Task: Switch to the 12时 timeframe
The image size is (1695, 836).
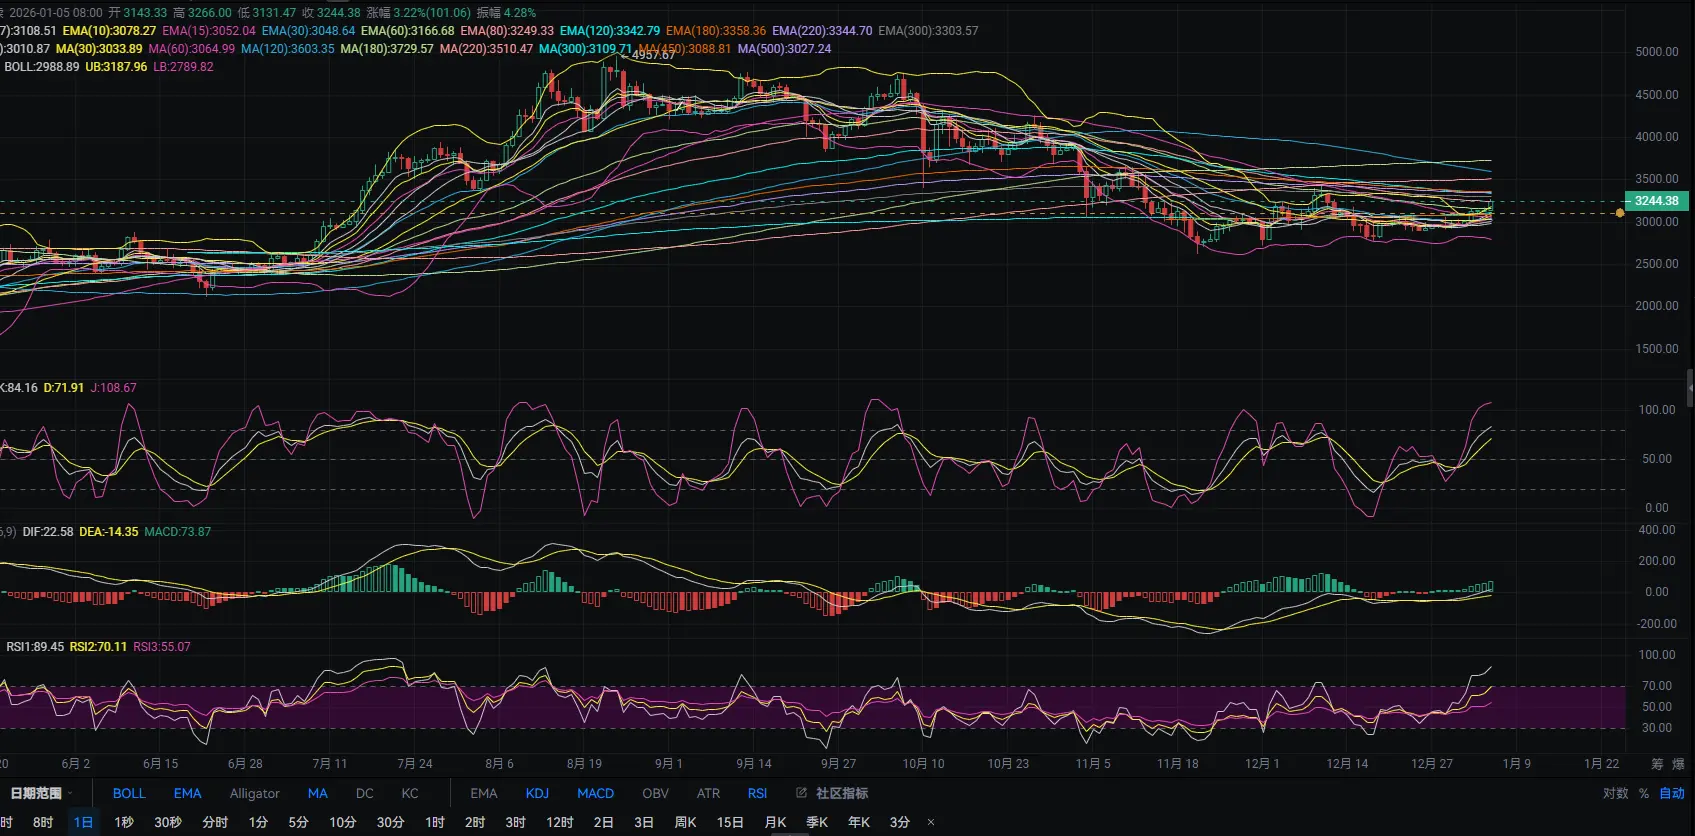Action: click(560, 822)
